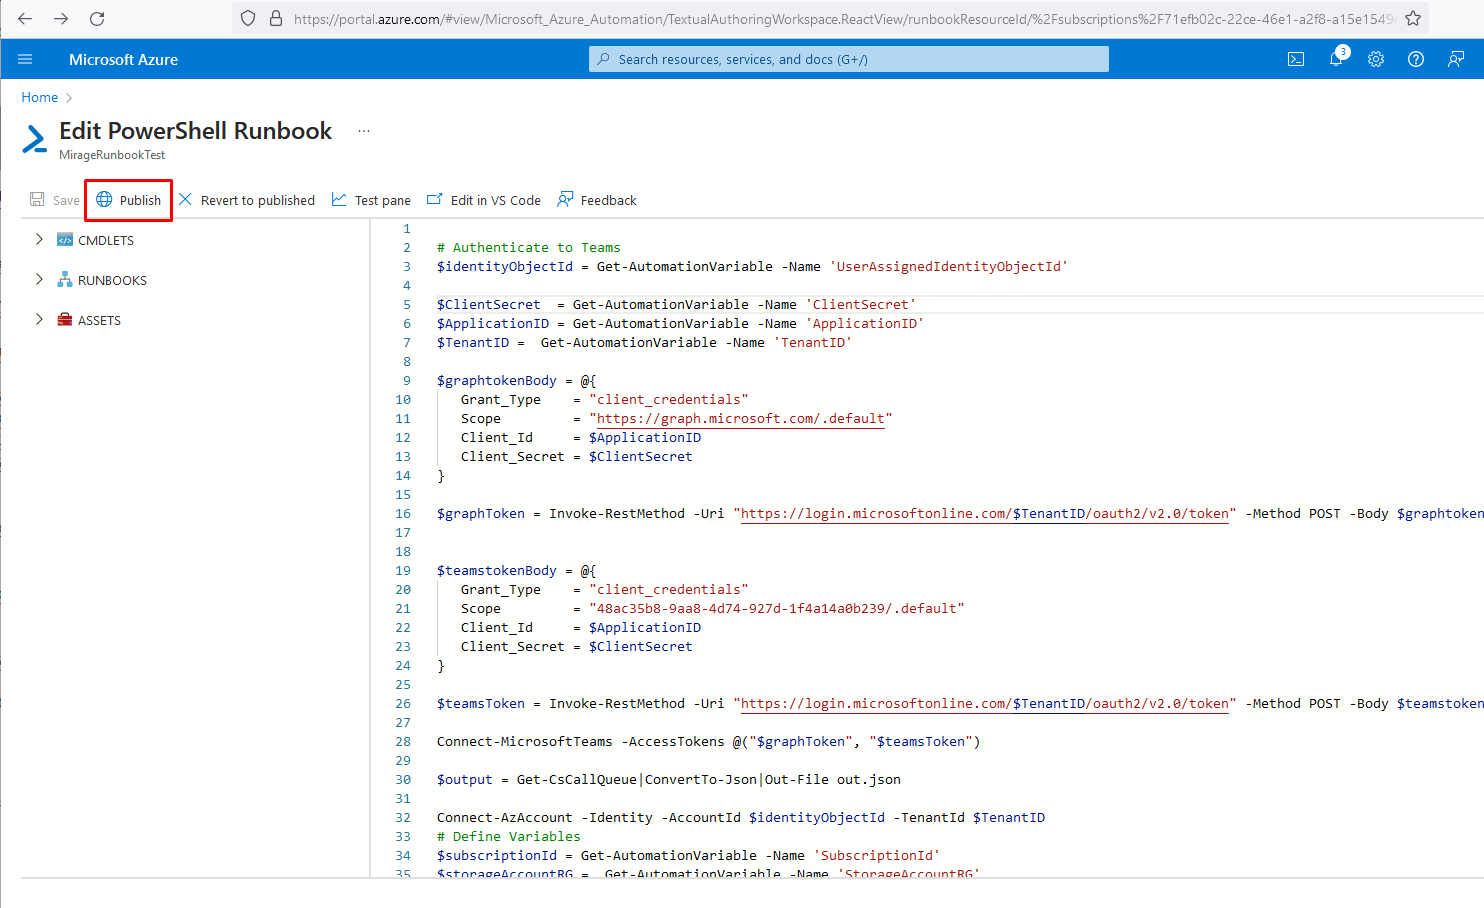Open the feedback person icon in header
The width and height of the screenshot is (1484, 908).
pos(1456,59)
